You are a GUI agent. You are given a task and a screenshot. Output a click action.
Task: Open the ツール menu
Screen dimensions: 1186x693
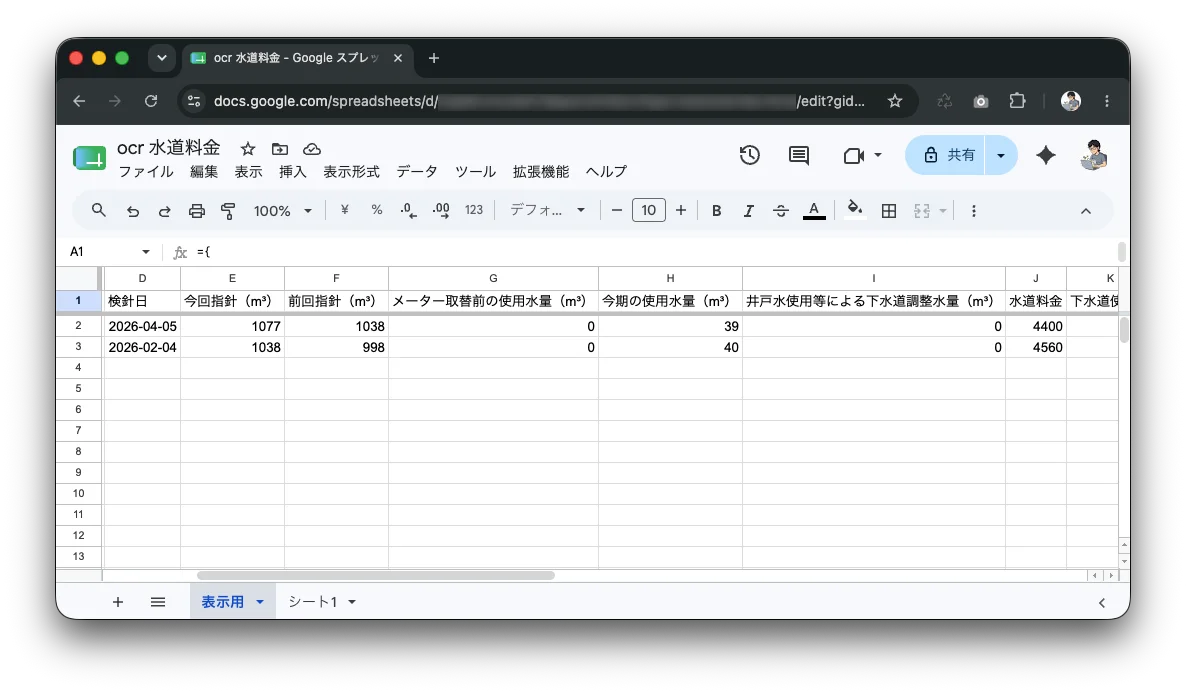pos(475,172)
